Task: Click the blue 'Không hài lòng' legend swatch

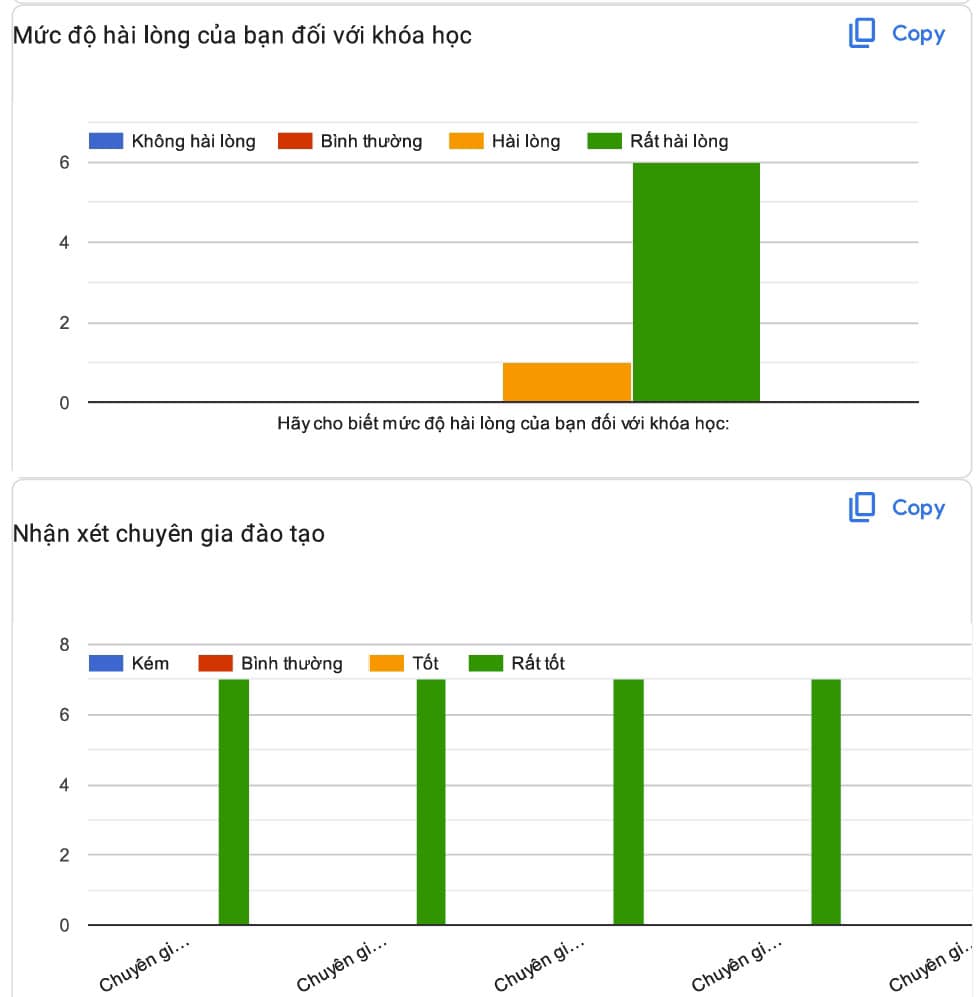Action: 105,141
